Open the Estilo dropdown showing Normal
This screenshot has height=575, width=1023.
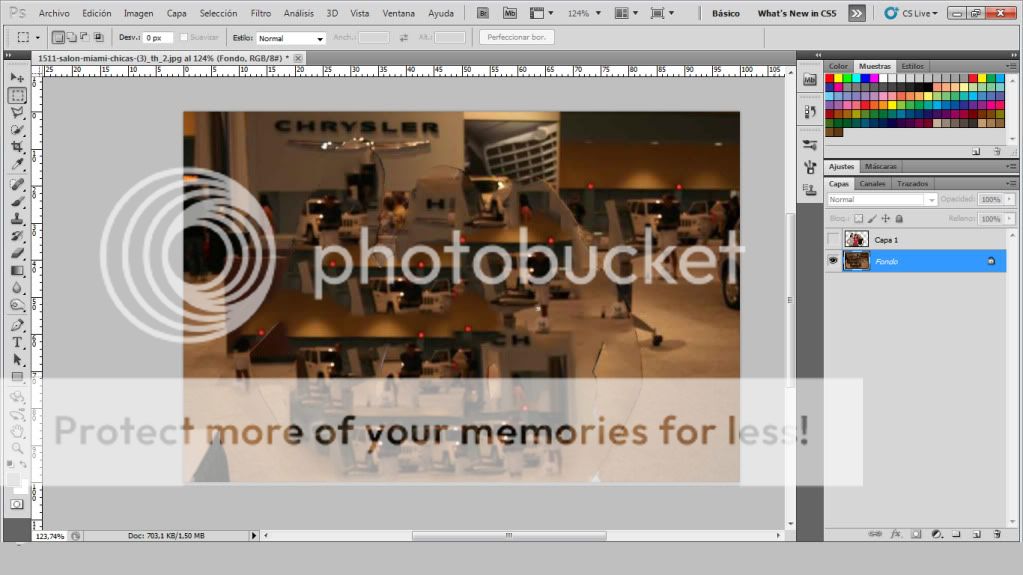[x=291, y=39]
